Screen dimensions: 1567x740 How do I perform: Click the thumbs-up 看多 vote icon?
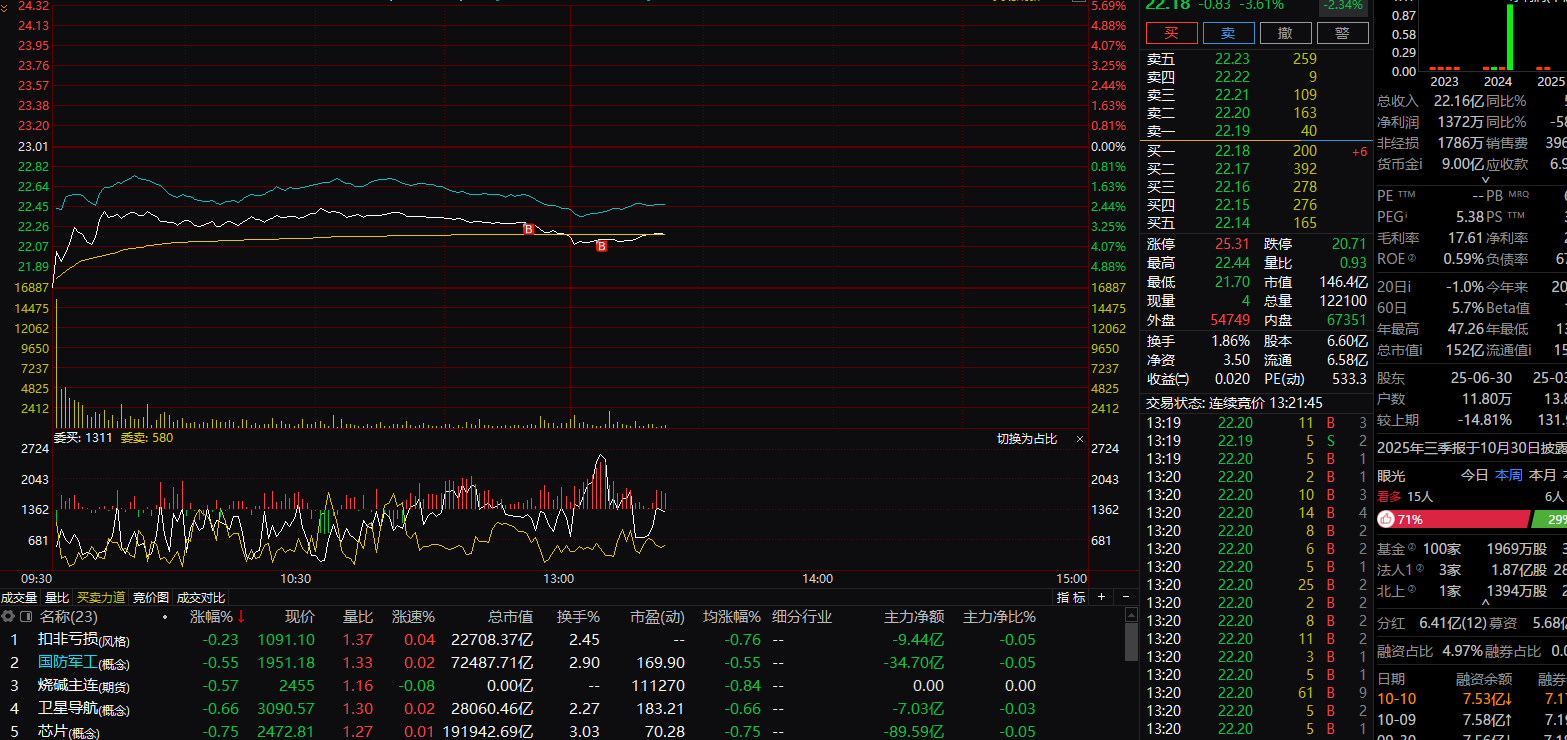point(1386,519)
